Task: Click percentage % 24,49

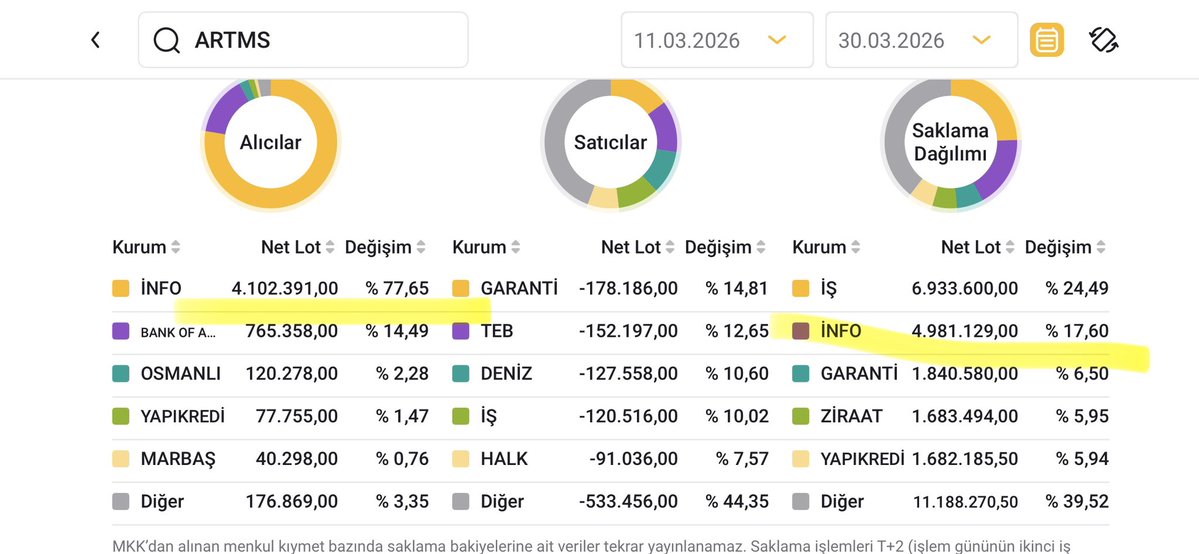Action: point(1077,288)
